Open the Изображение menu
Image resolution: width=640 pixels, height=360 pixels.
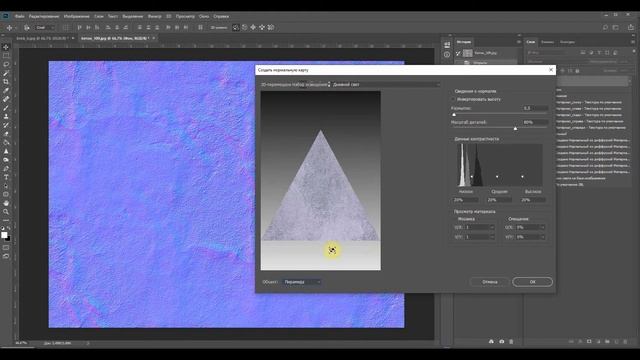[x=76, y=16]
